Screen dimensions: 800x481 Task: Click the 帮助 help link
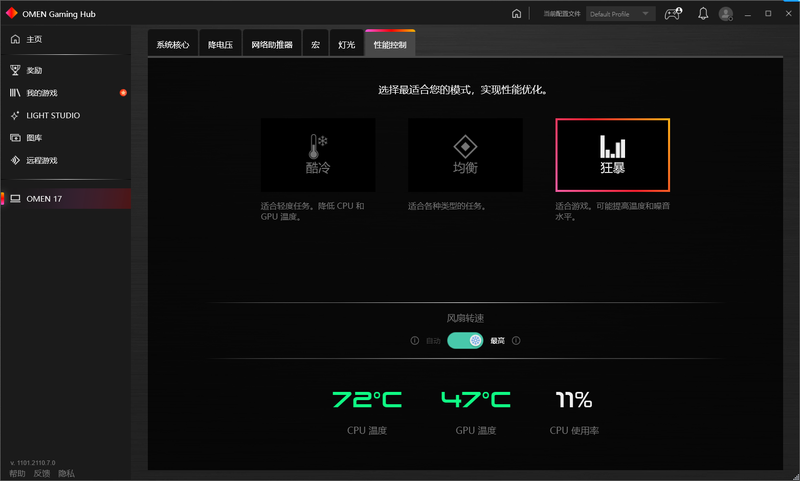point(17,473)
